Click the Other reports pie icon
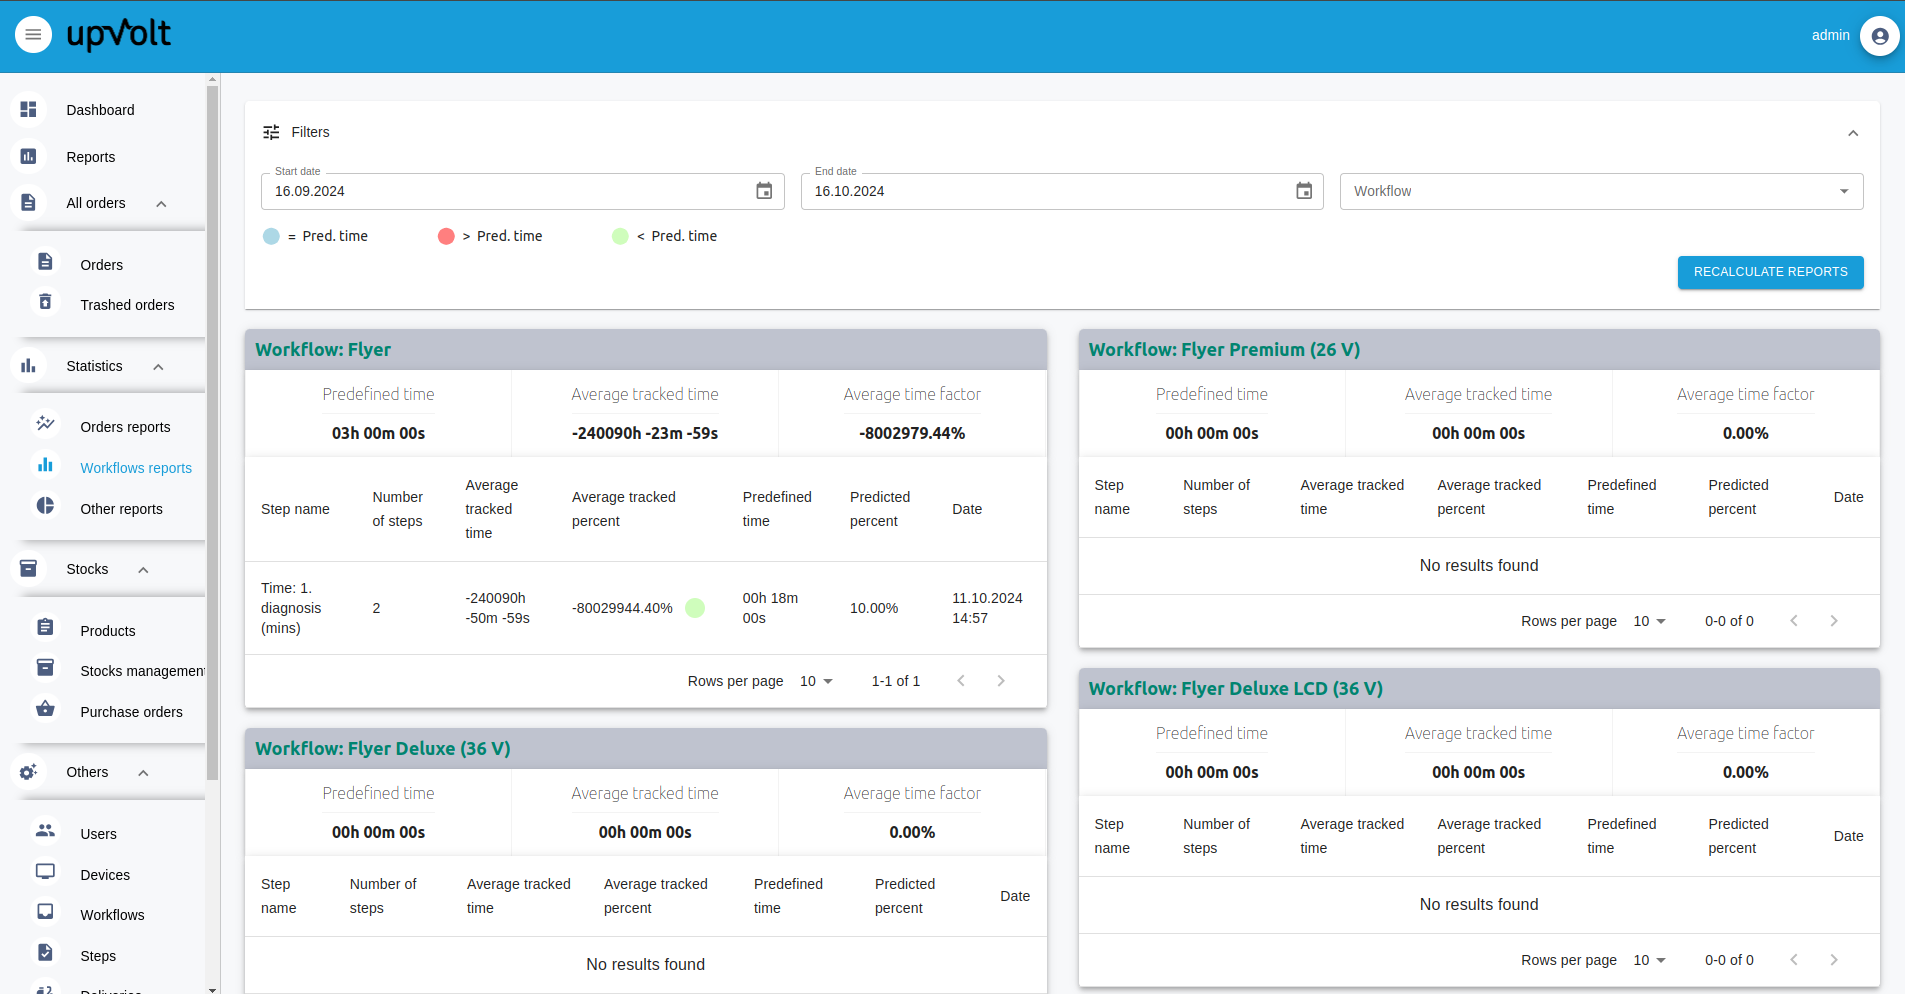Viewport: 1905px width, 994px height. [x=45, y=506]
